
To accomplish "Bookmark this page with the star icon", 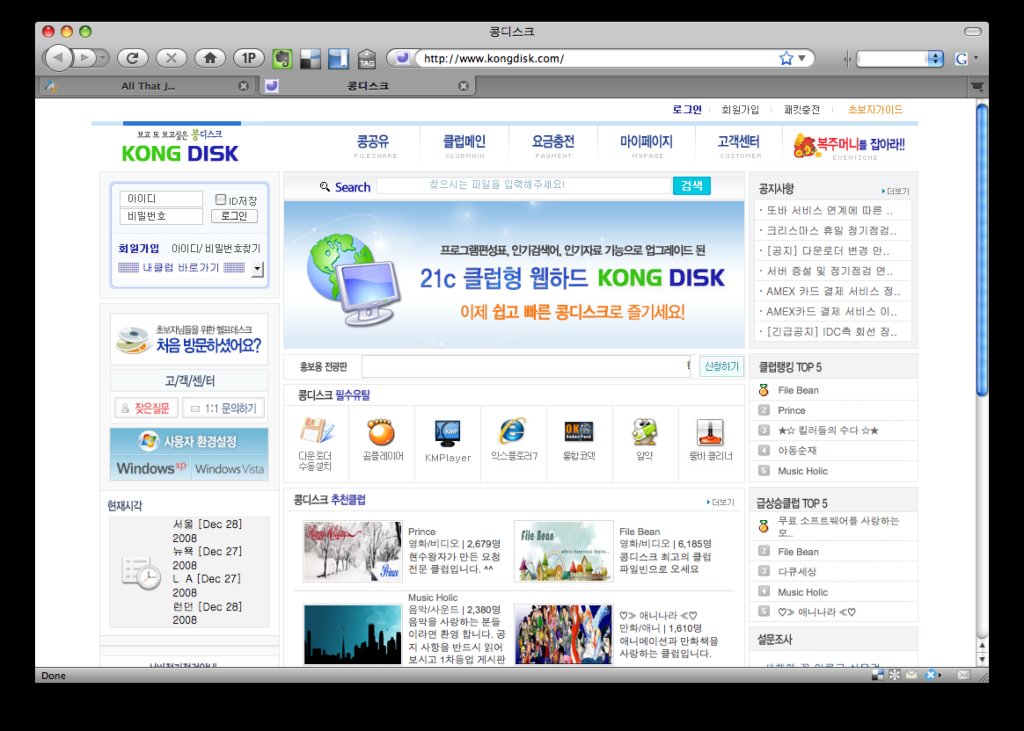I will [786, 58].
